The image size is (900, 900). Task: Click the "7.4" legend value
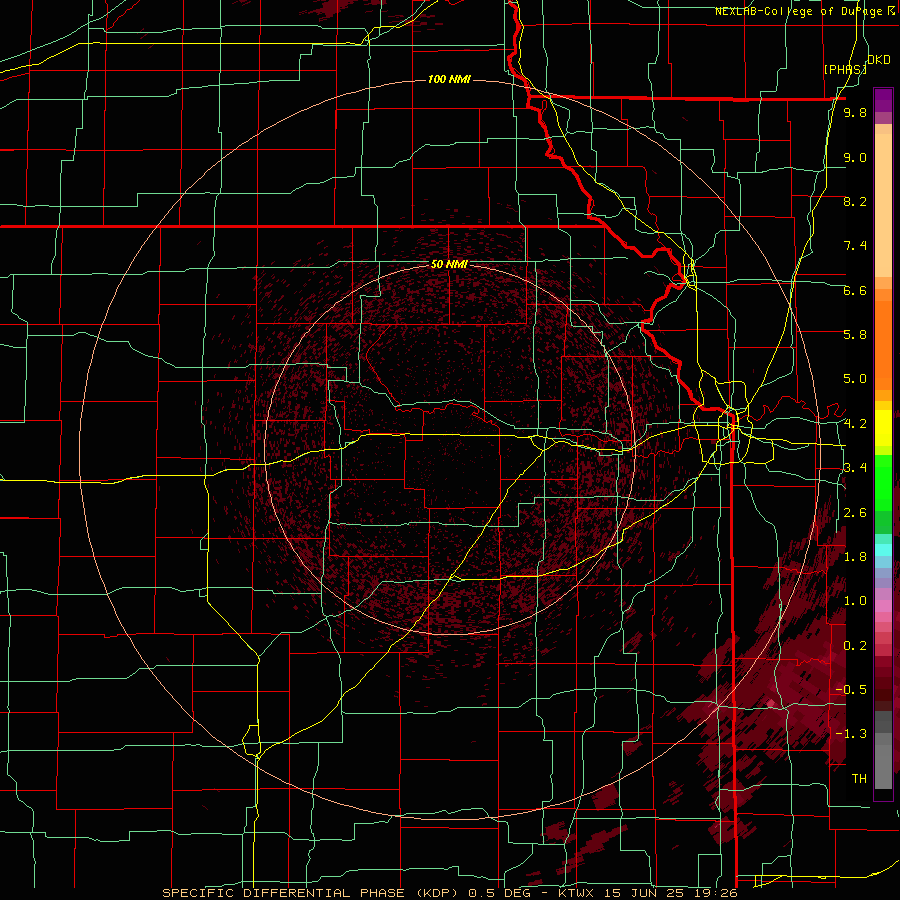pos(855,246)
